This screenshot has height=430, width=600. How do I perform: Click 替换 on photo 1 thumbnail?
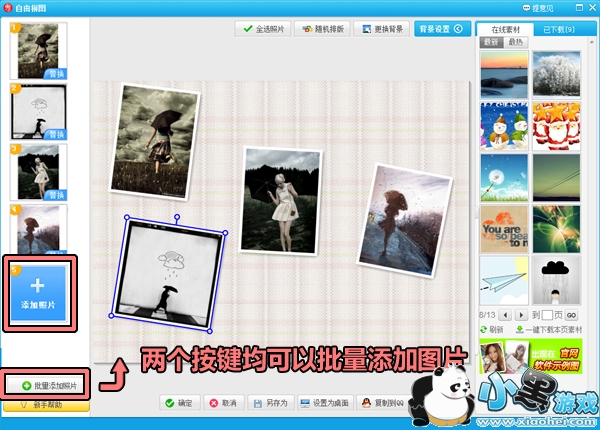point(56,73)
